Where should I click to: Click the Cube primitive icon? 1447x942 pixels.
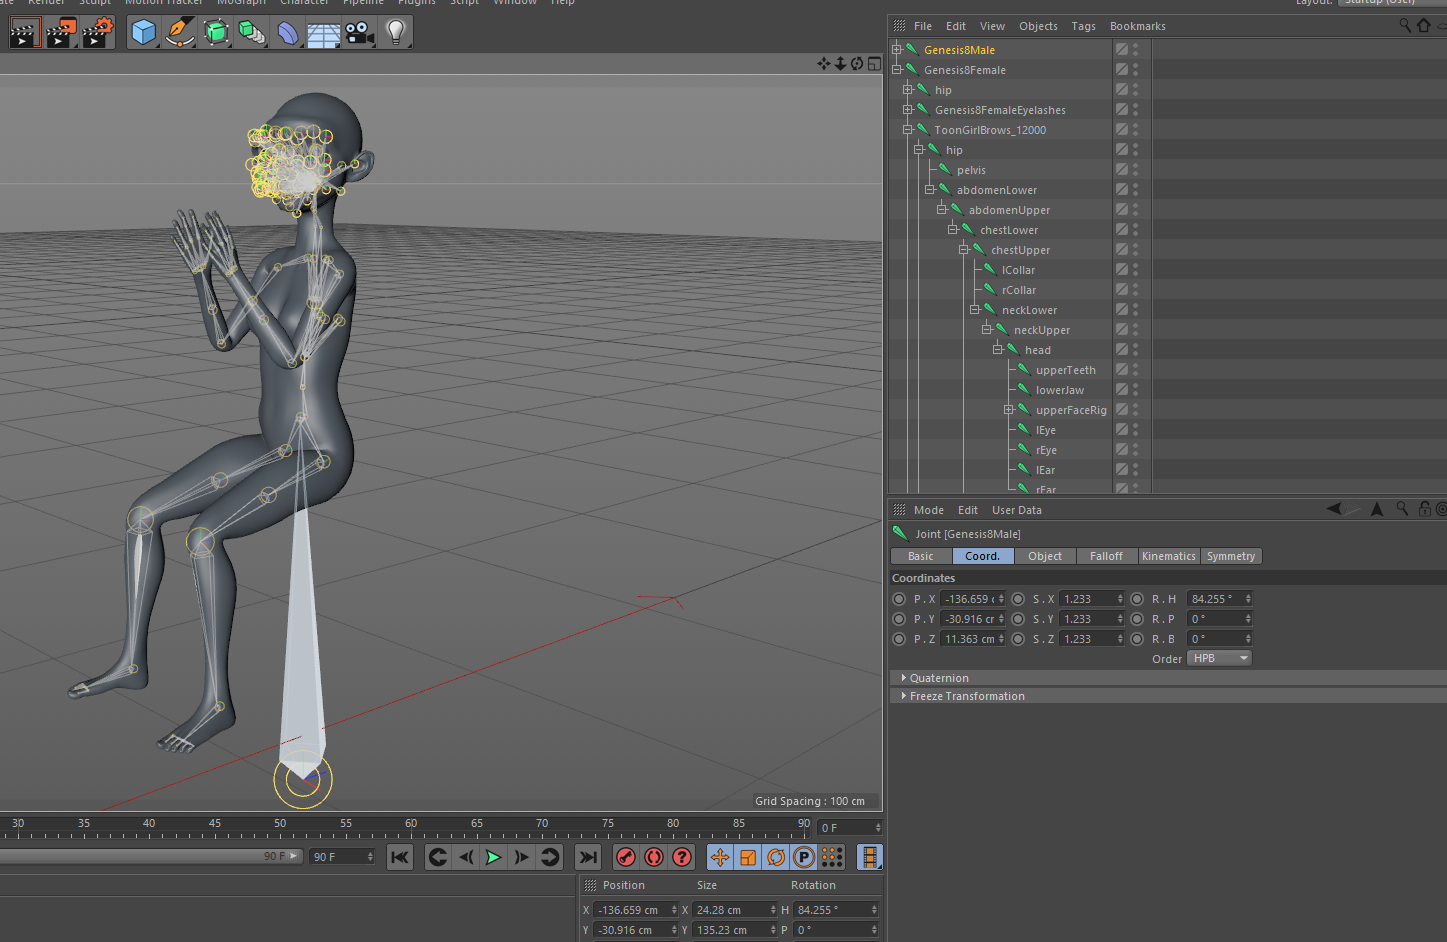click(x=144, y=33)
